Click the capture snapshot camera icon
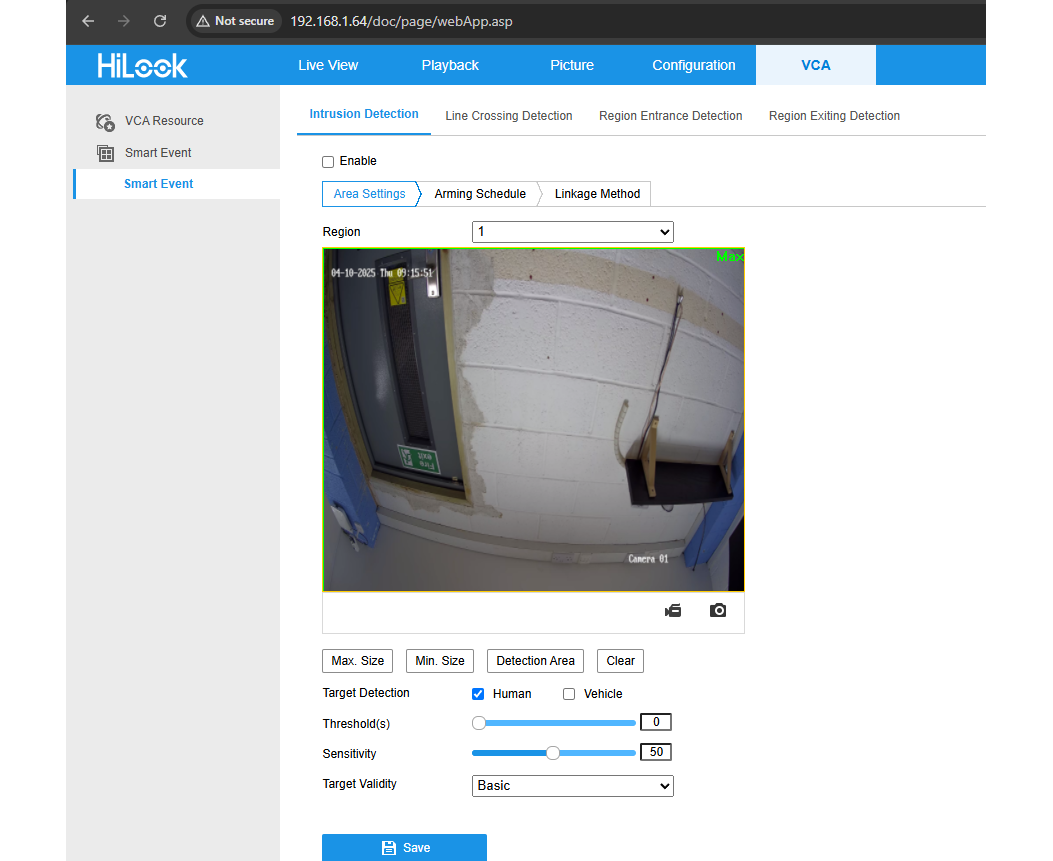Screen dimensions: 1053x861 [x=718, y=610]
